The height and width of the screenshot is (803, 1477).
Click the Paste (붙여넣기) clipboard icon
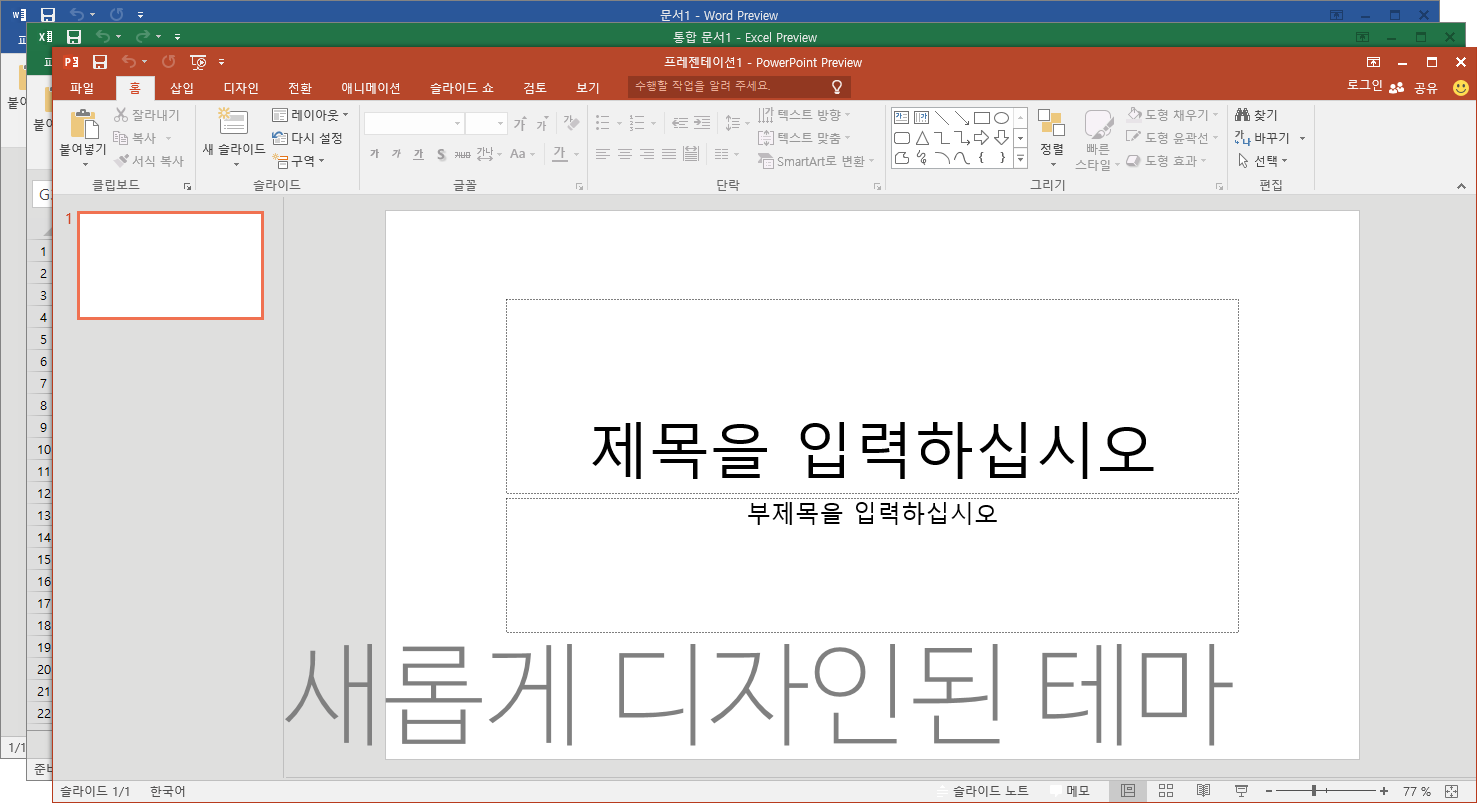(84, 124)
